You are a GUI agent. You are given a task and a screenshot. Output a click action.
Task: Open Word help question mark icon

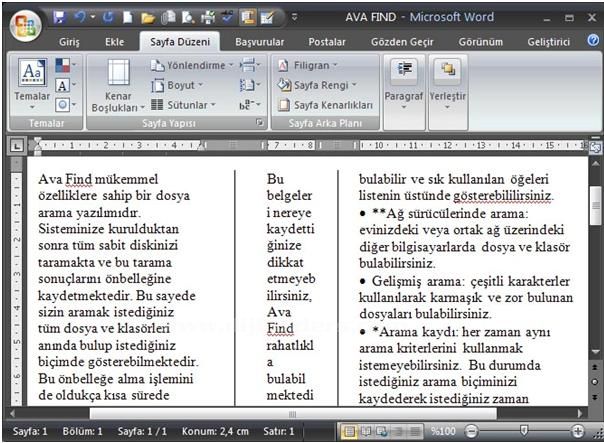click(593, 40)
